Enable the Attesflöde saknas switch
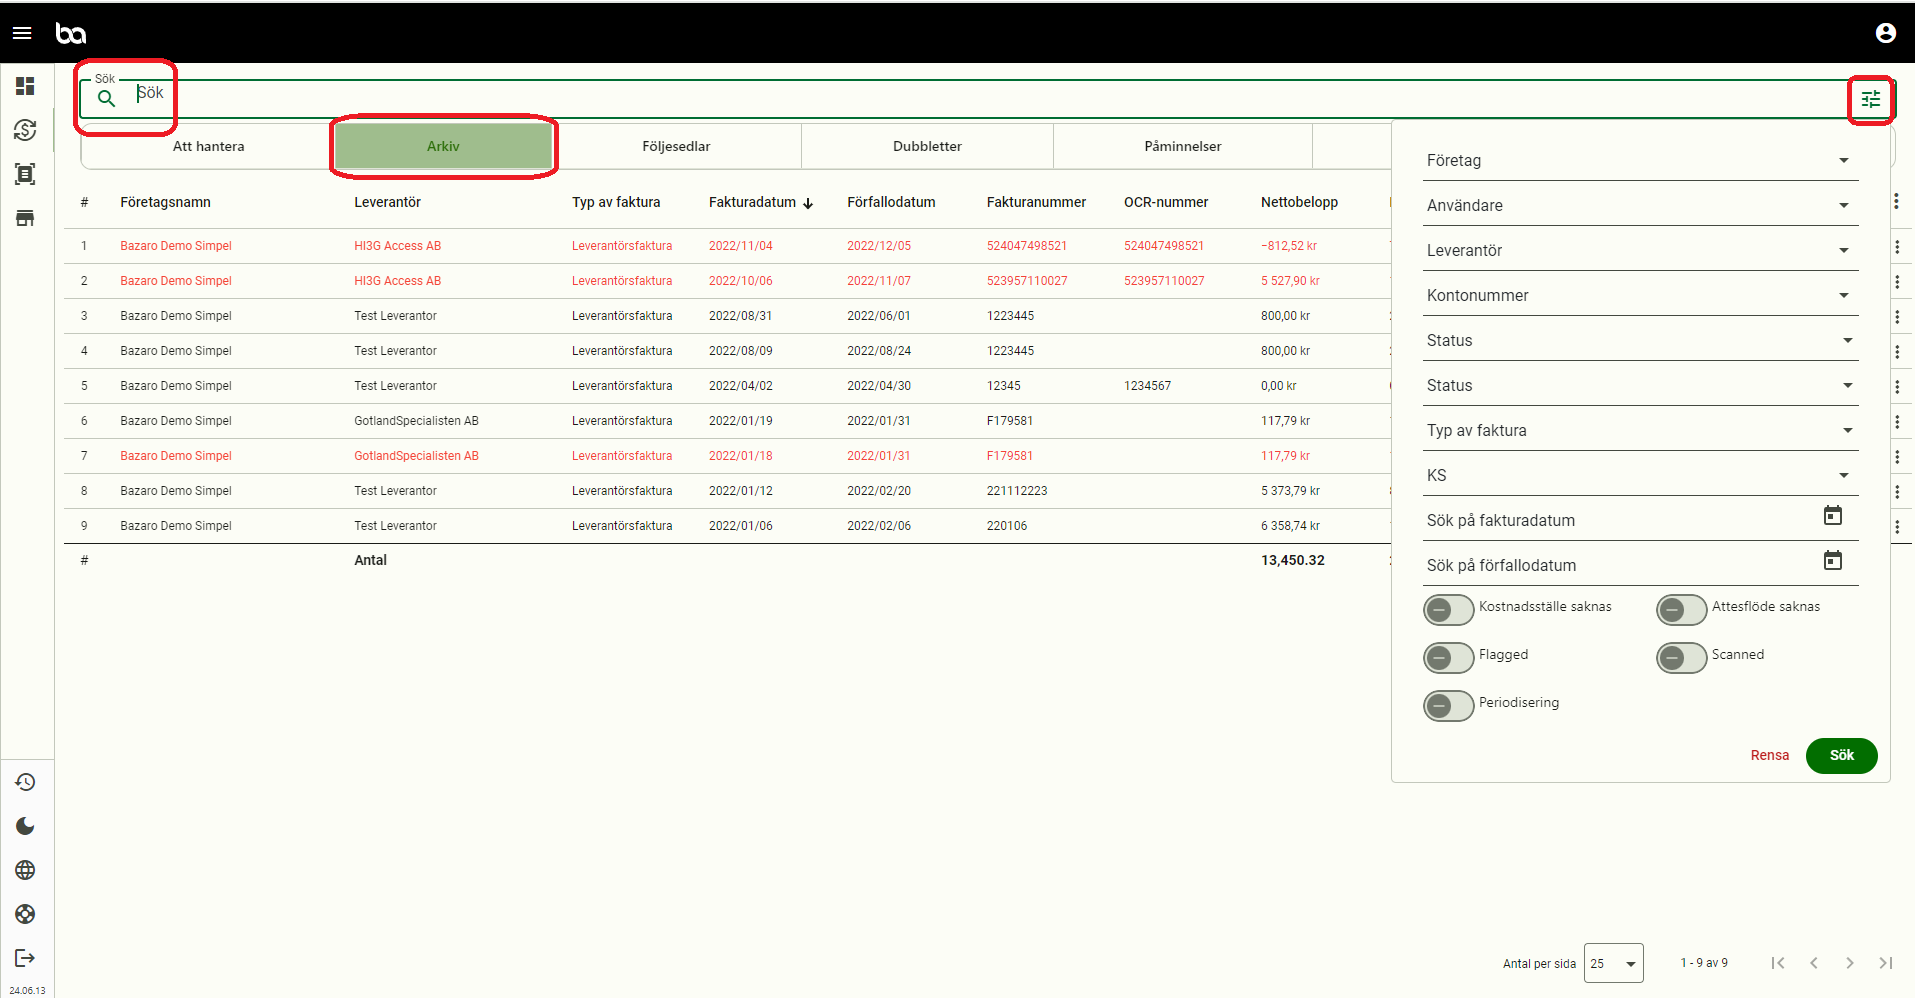 point(1682,609)
